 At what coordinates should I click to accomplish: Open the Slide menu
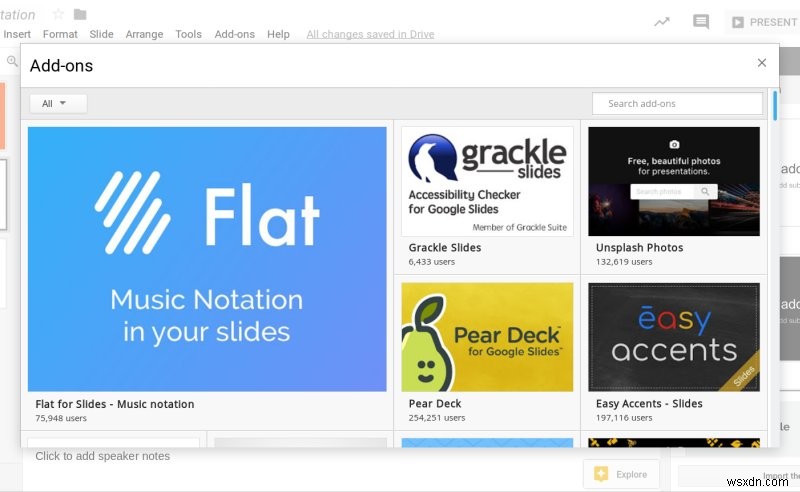[102, 34]
